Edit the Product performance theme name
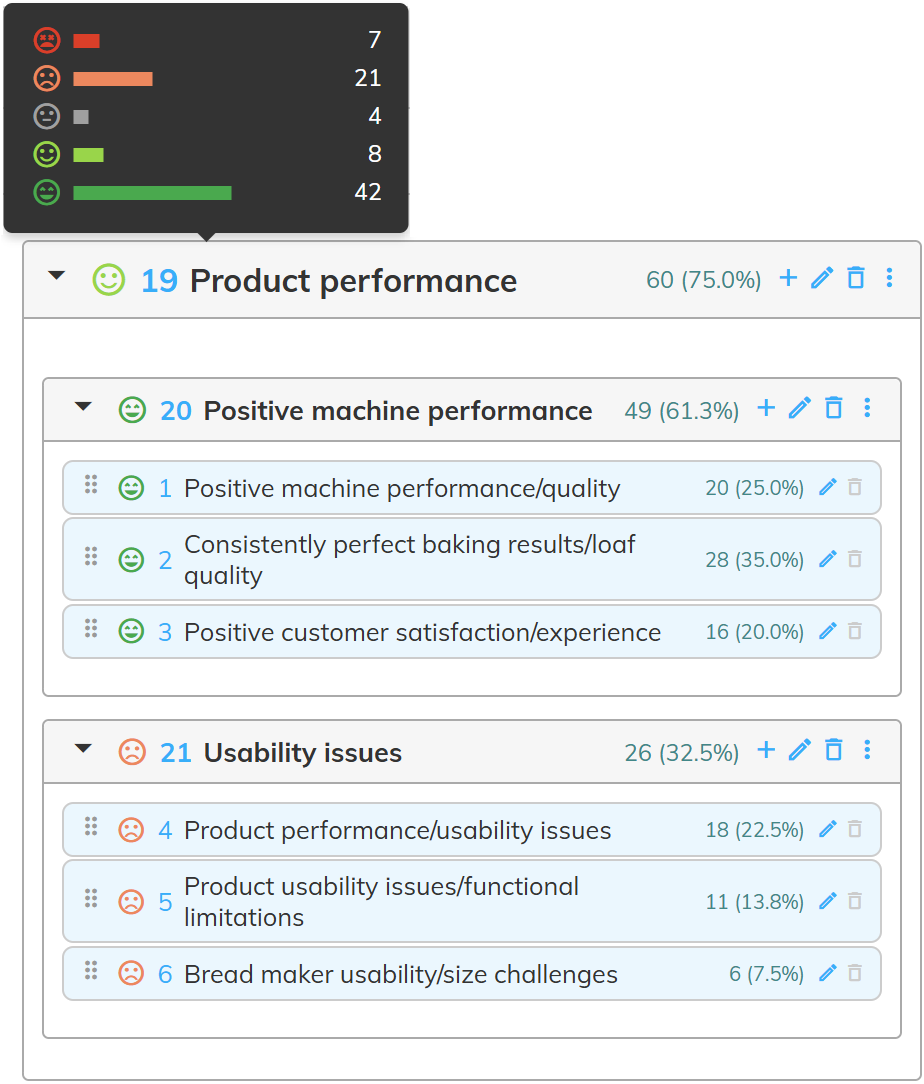The image size is (924, 1084). pyautogui.click(x=822, y=278)
